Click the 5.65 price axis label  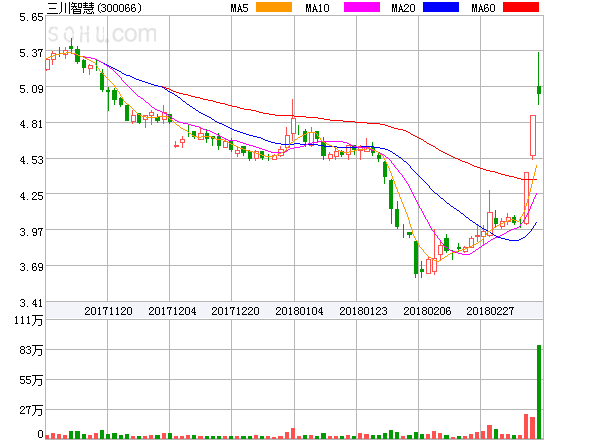pos(31,17)
